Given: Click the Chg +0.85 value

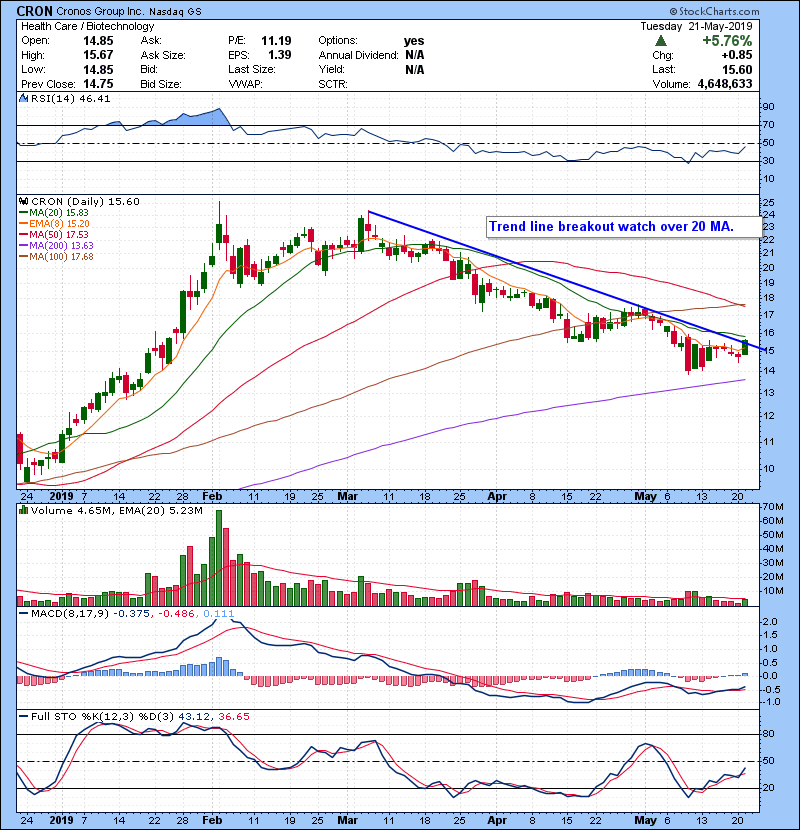Looking at the screenshot, I should tap(736, 55).
